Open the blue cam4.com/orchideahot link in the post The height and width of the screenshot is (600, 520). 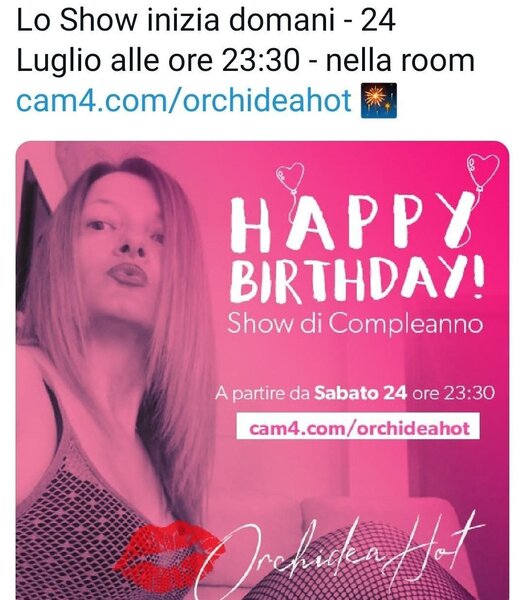pyautogui.click(x=184, y=100)
